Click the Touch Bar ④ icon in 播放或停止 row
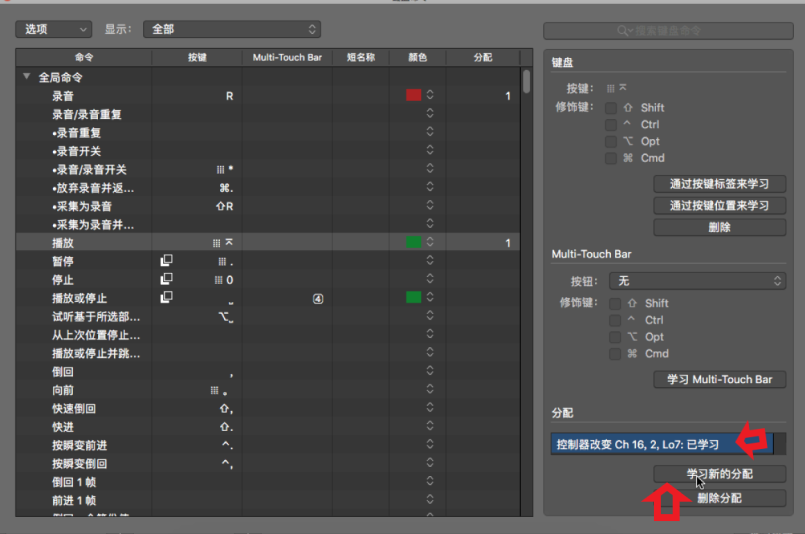 point(318,298)
